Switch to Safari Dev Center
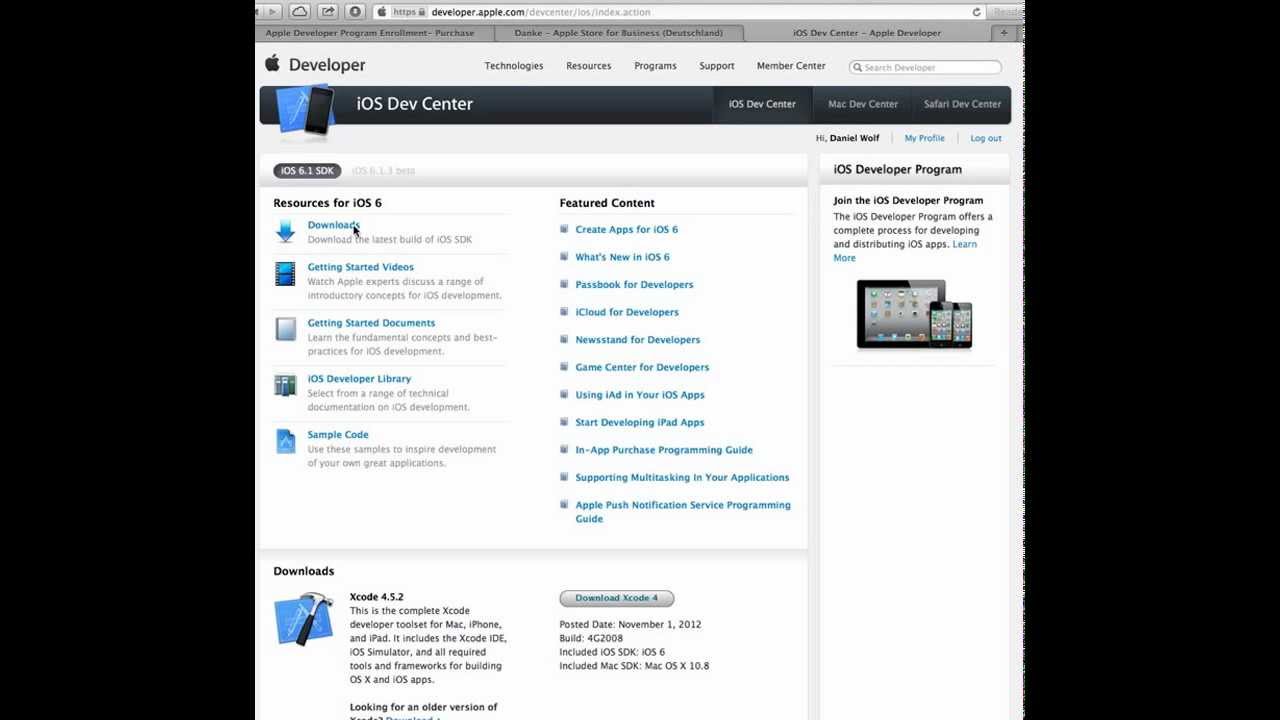 click(962, 104)
